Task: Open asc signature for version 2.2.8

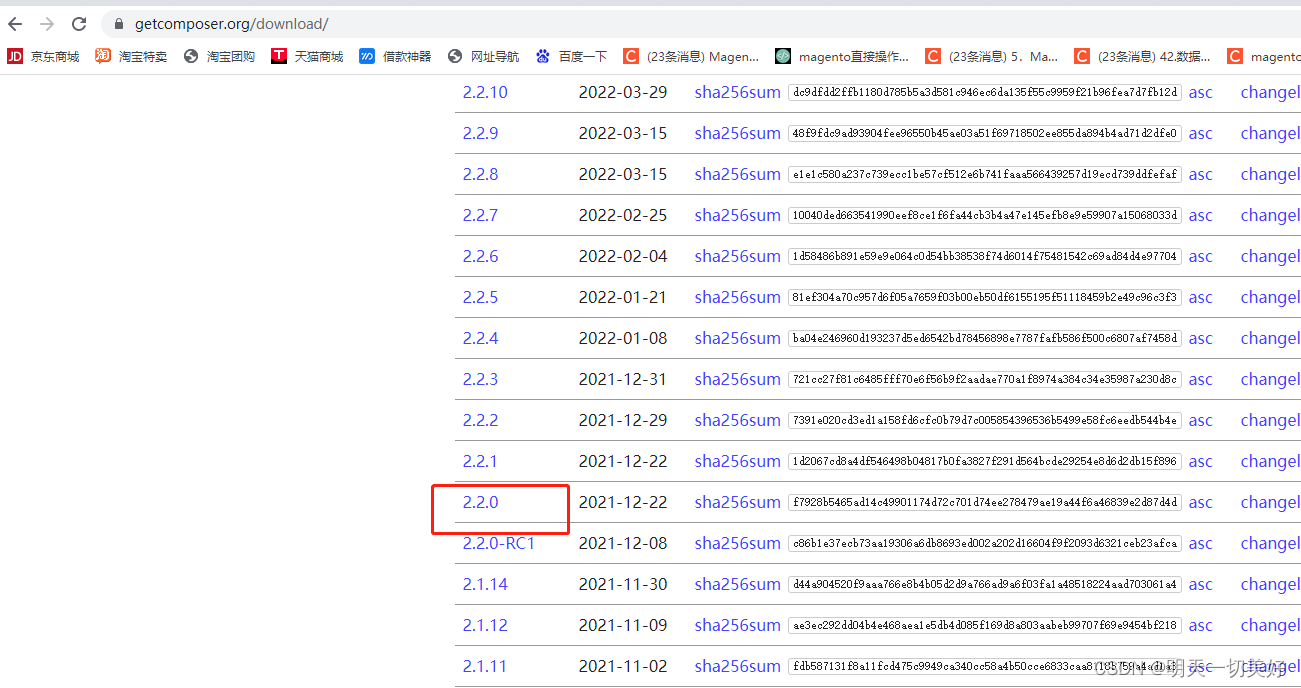Action: pyautogui.click(x=1200, y=174)
